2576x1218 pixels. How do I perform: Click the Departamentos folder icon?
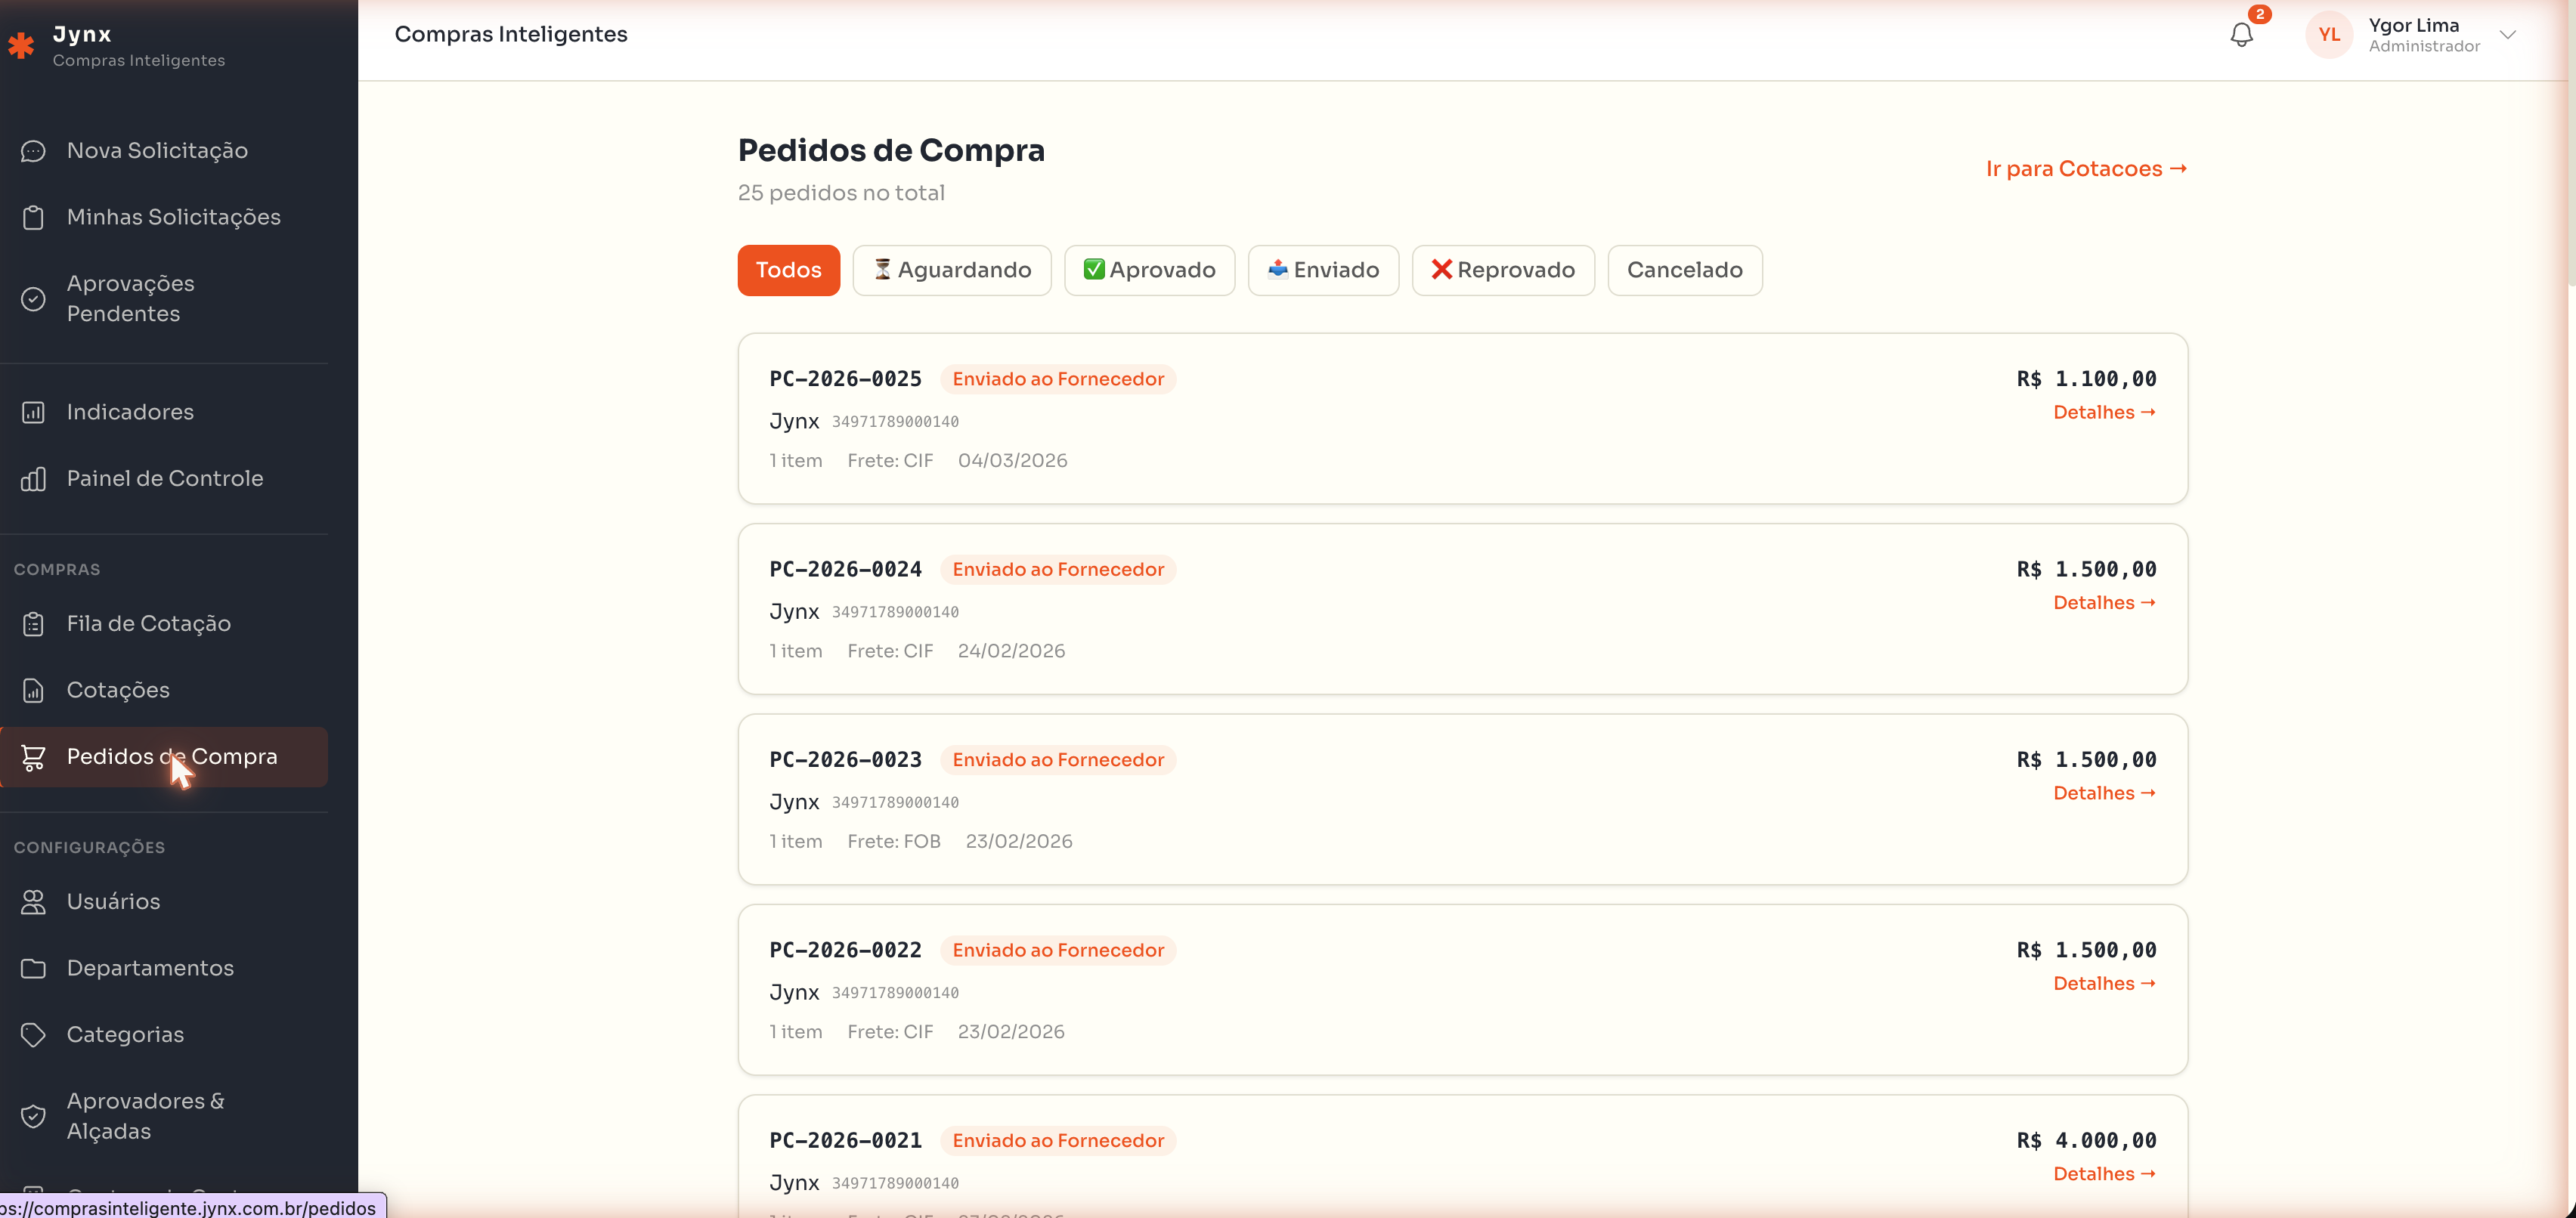click(x=33, y=968)
